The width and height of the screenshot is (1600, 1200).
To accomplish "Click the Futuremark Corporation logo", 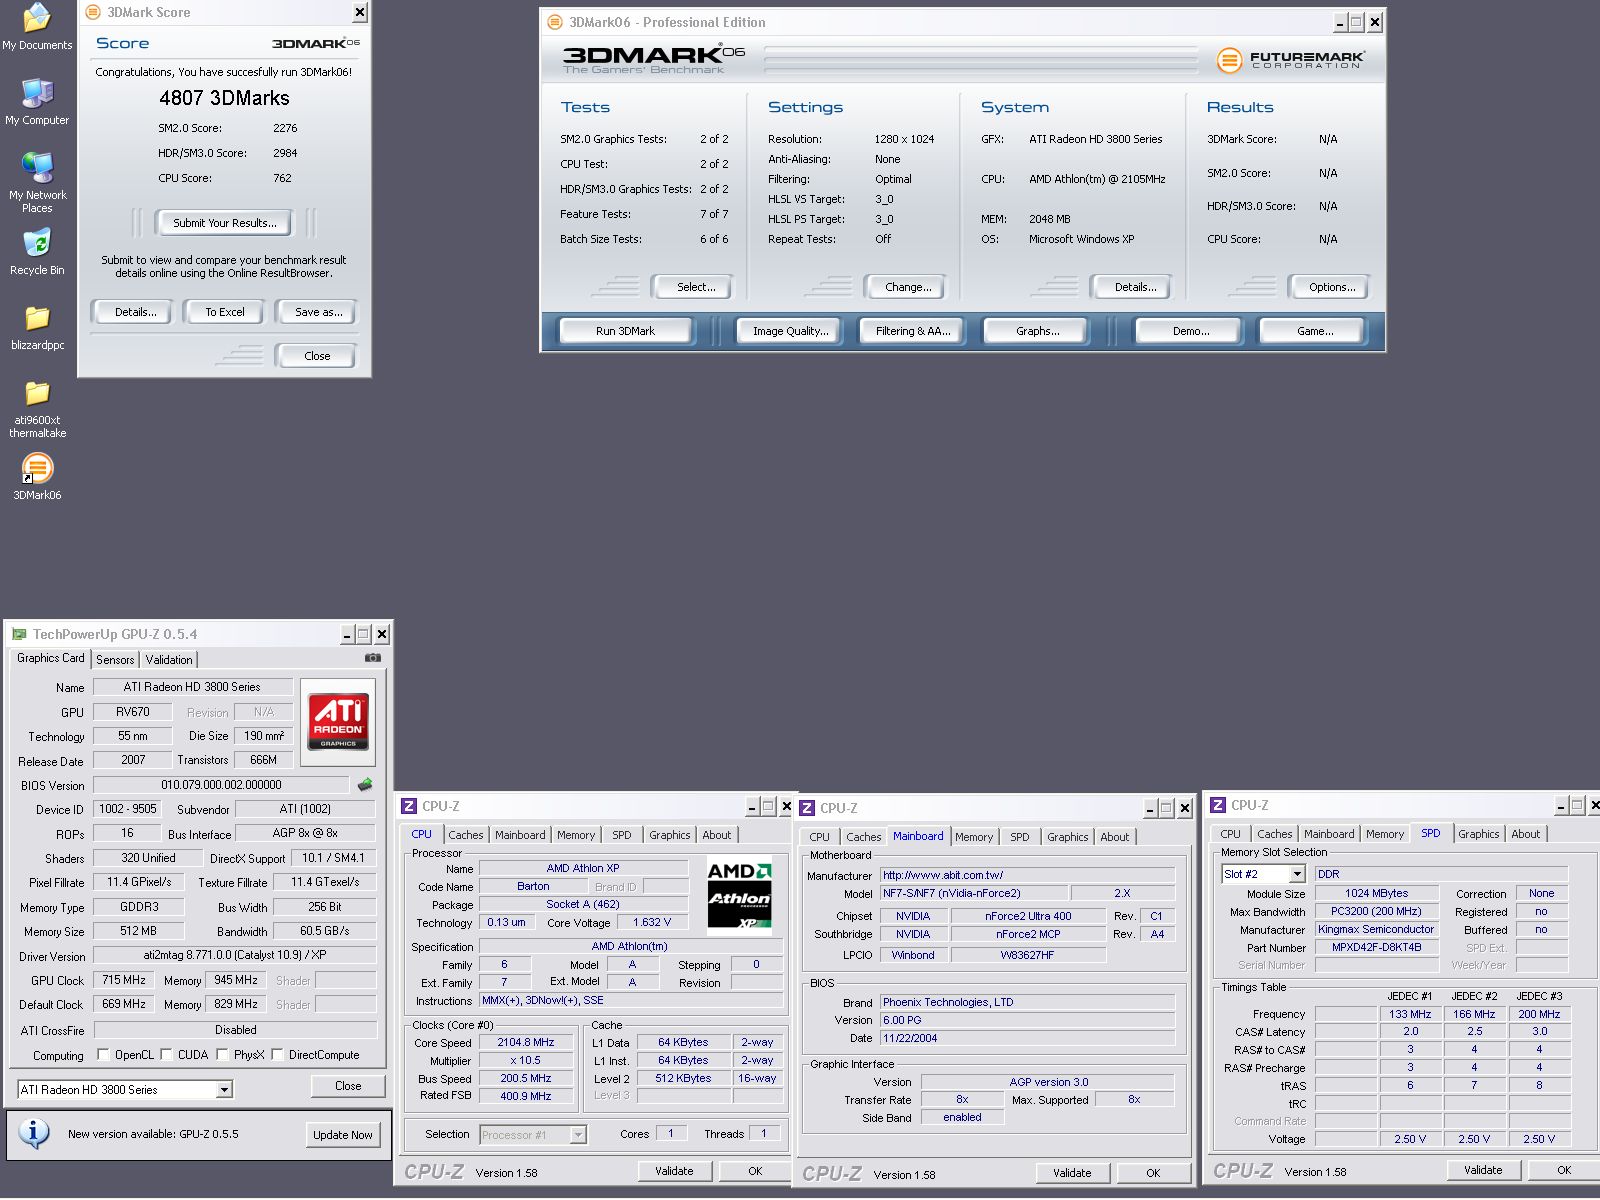I will click(x=1290, y=60).
